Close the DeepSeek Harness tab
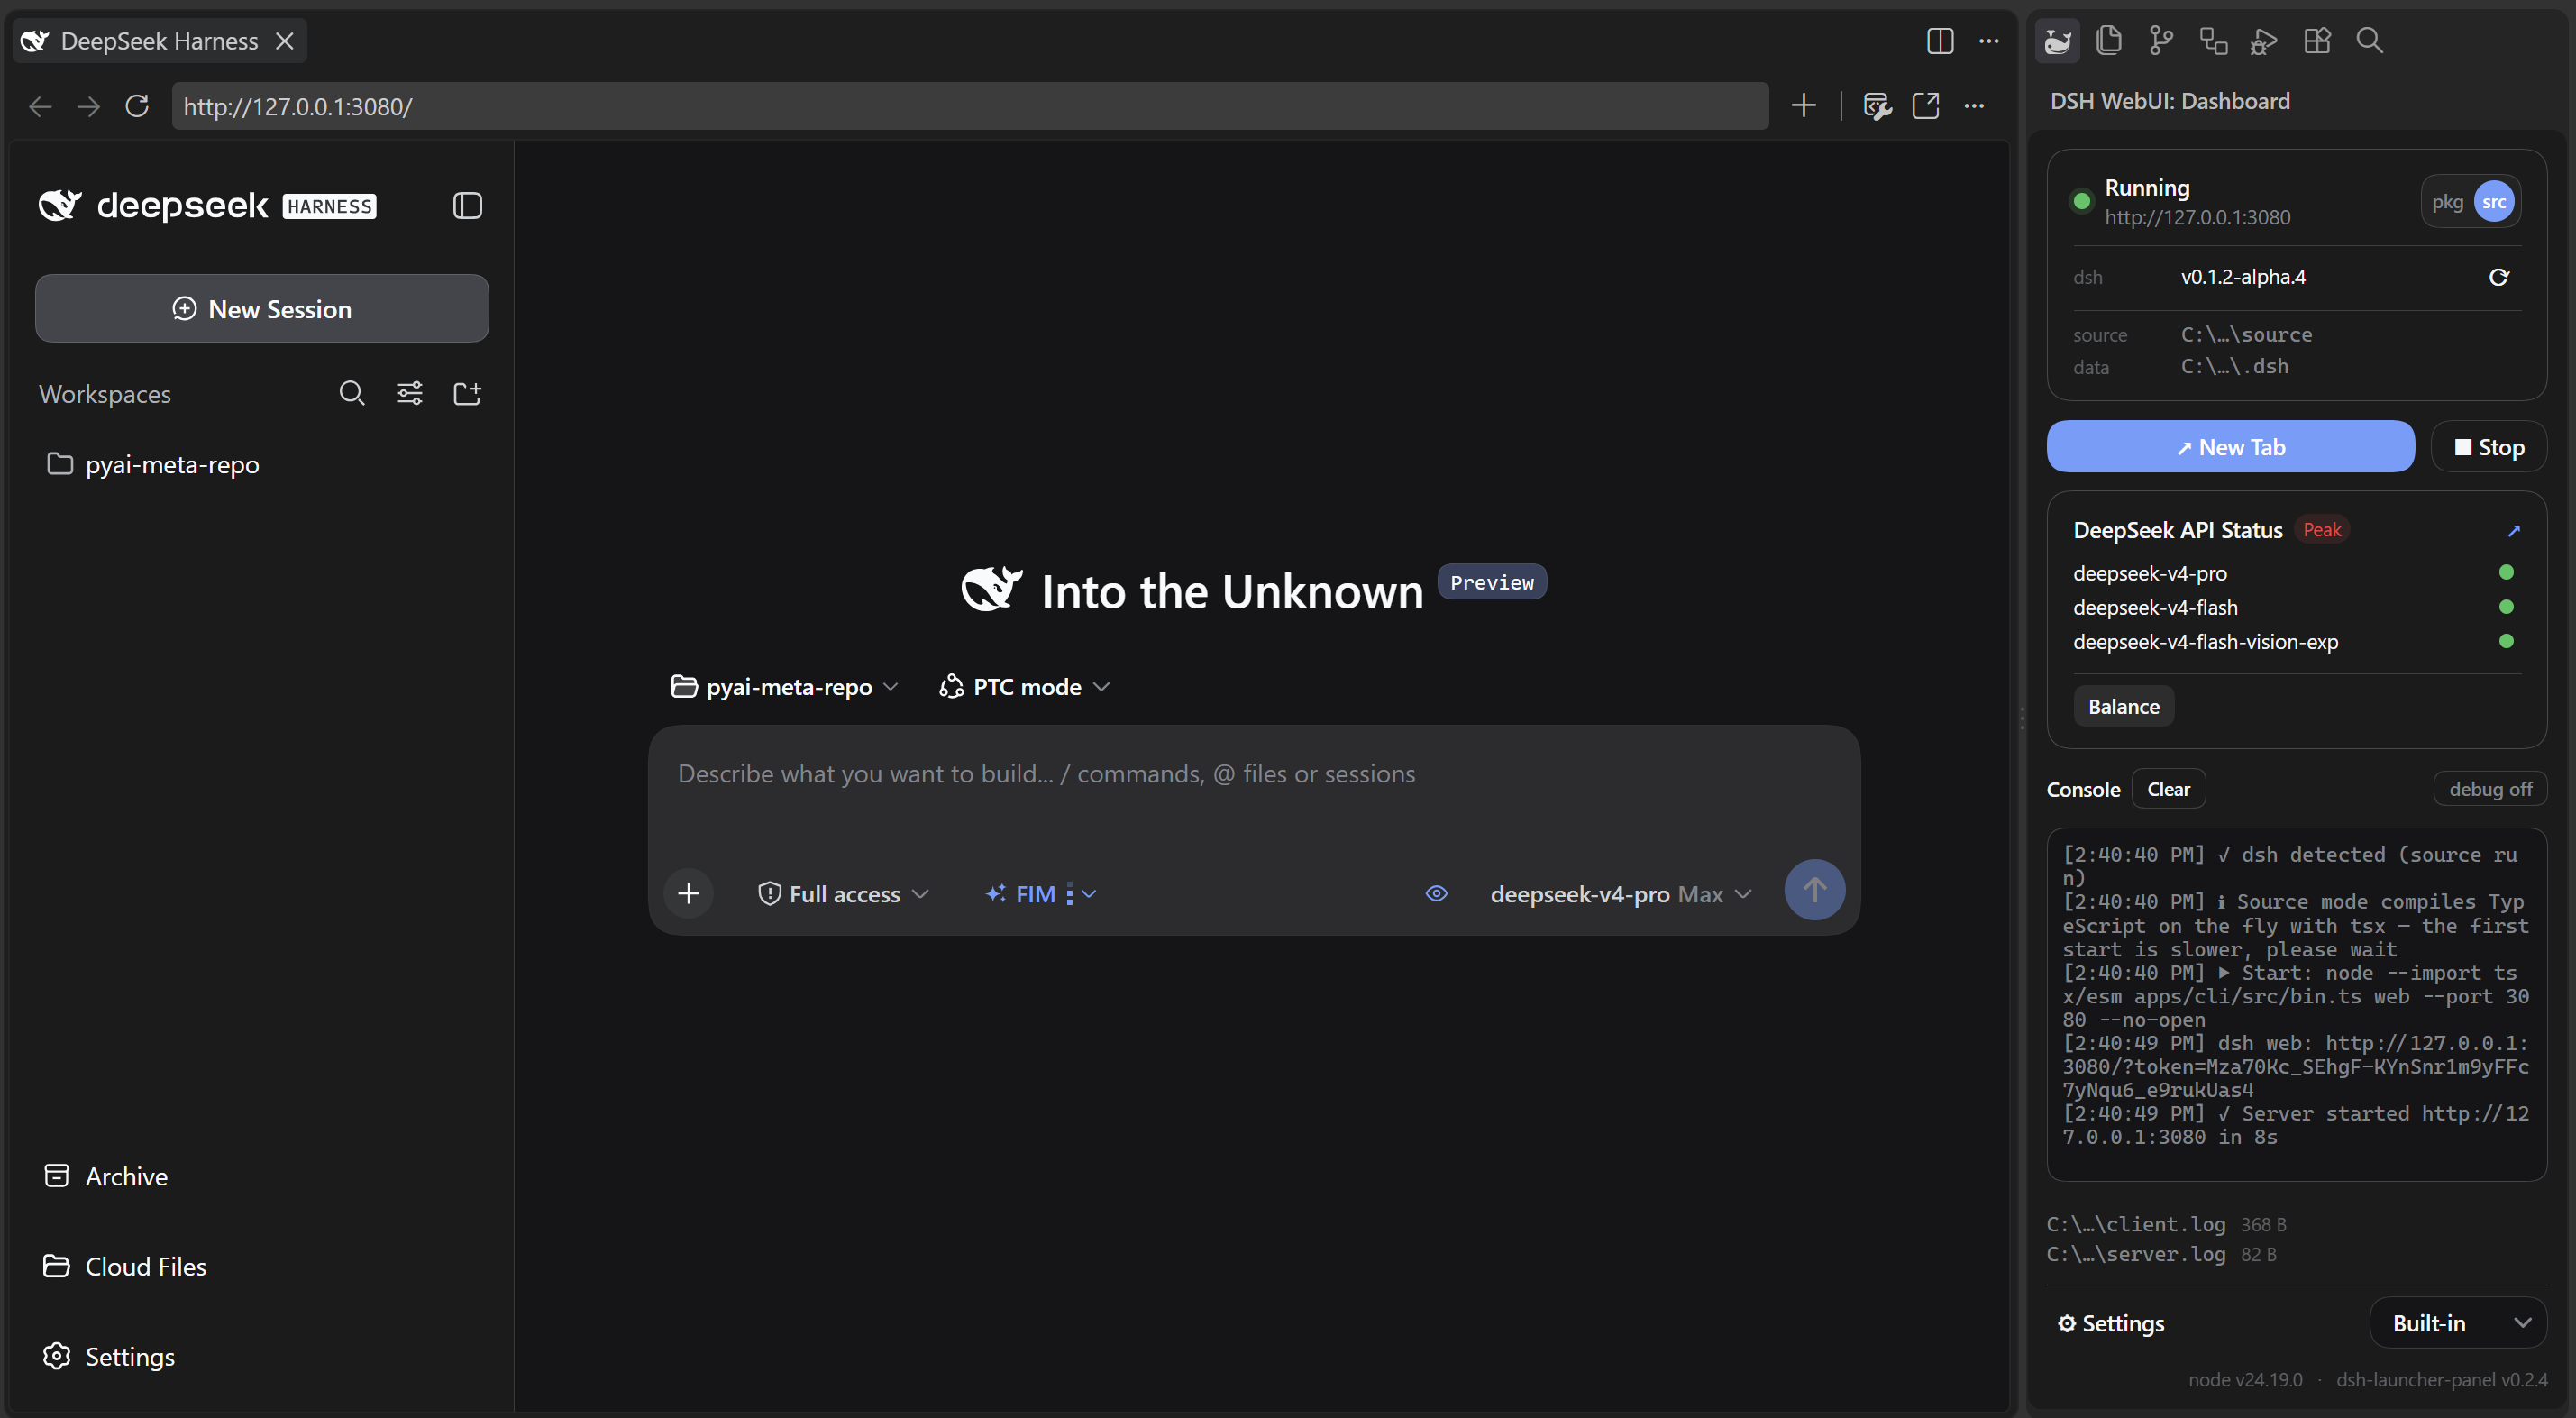The height and width of the screenshot is (1418, 2576). [x=284, y=41]
